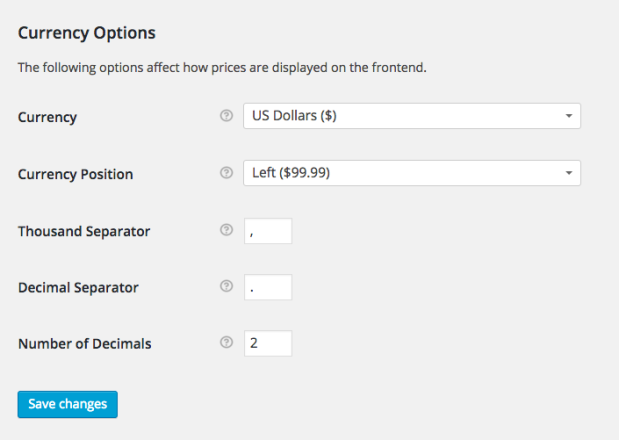619x440 pixels.
Task: Click the Thousand Separator label
Action: (x=84, y=231)
